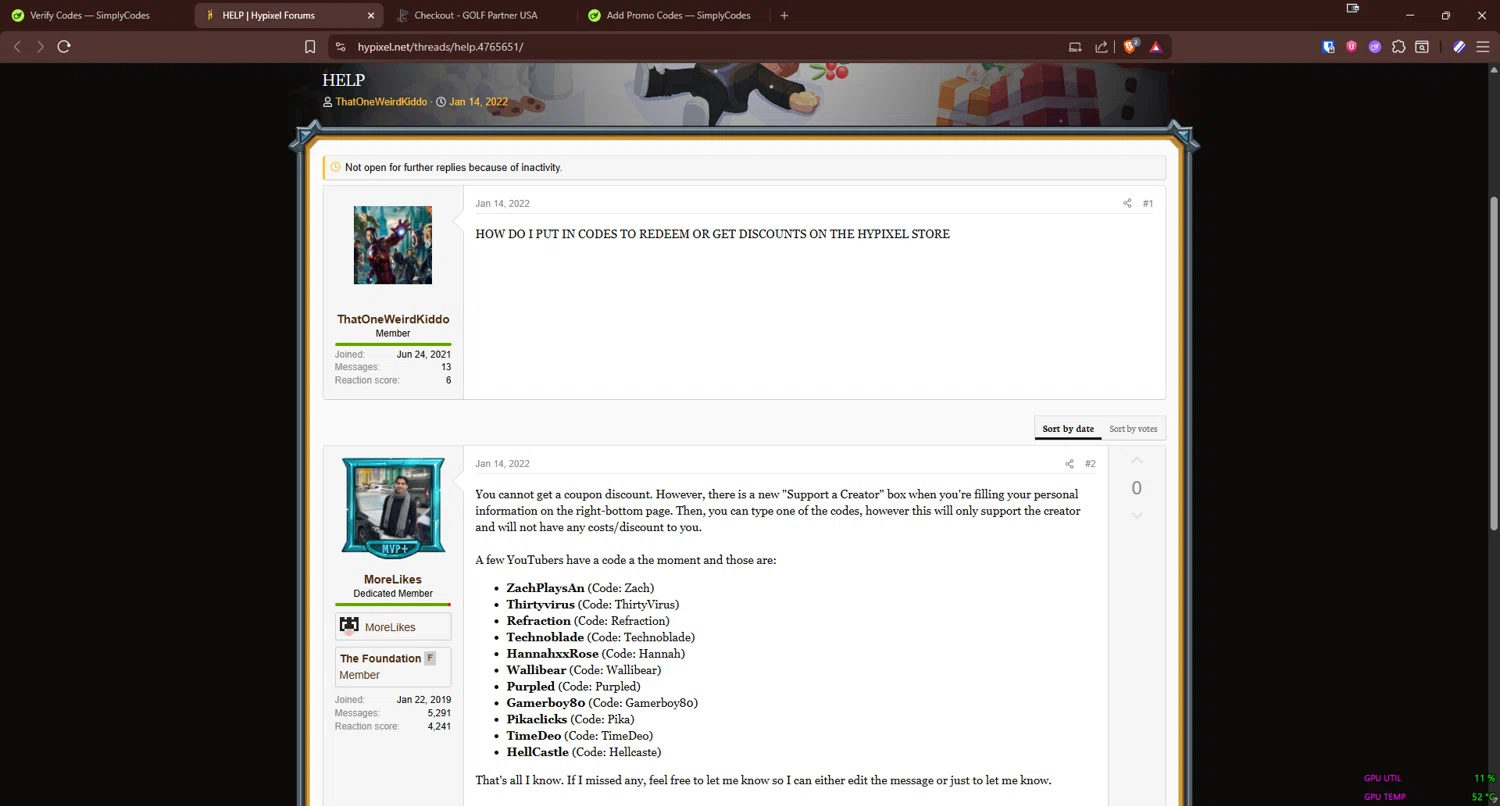Open the Bitwarden extension icon

1329,46
